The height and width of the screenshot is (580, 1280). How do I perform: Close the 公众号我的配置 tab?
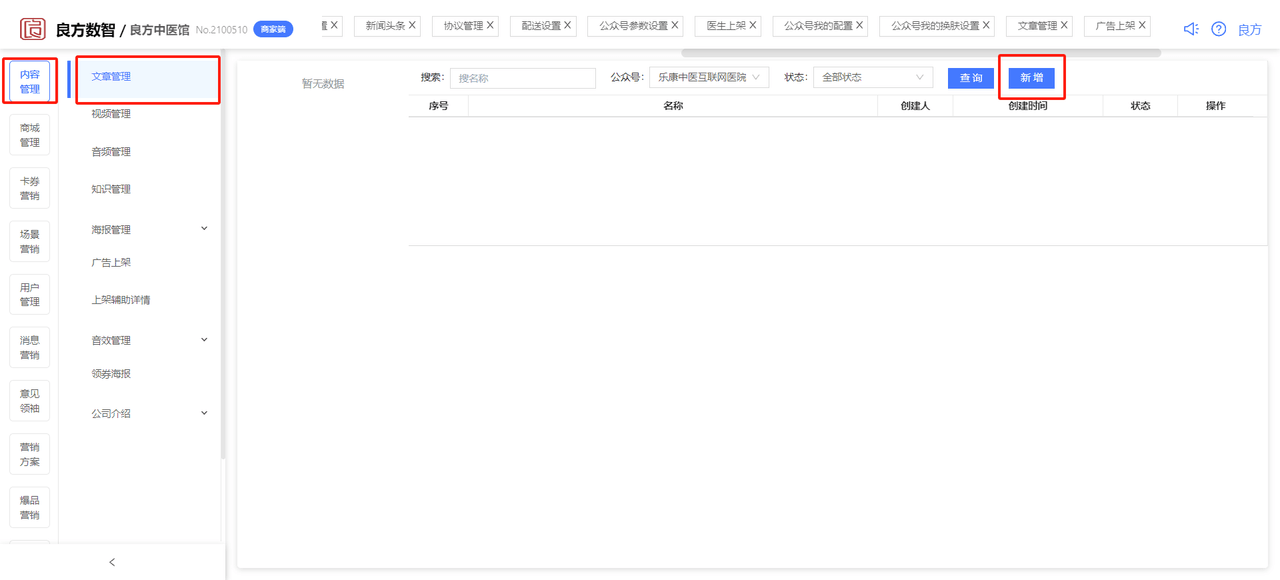coord(860,25)
